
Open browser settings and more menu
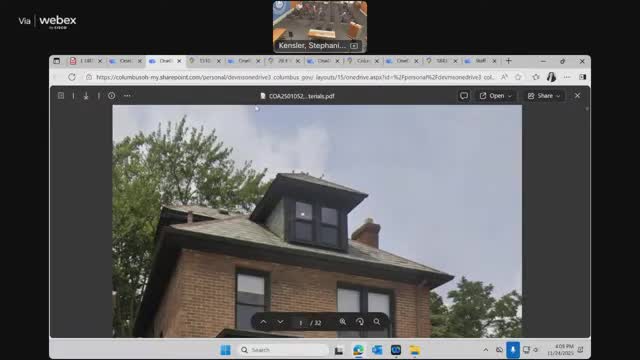pos(567,77)
